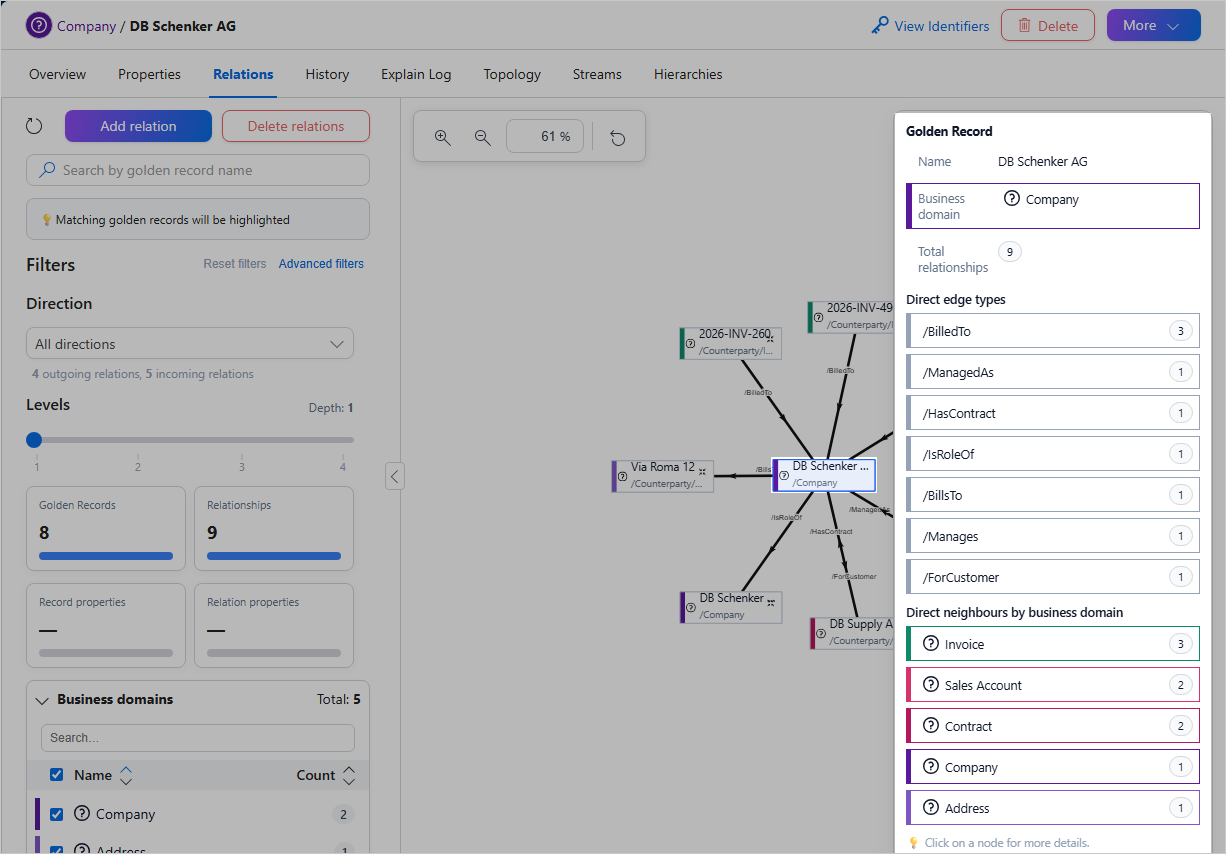Click the Golden Records count bar
Screen dimensions: 1226x854
pyautogui.click(x=106, y=556)
